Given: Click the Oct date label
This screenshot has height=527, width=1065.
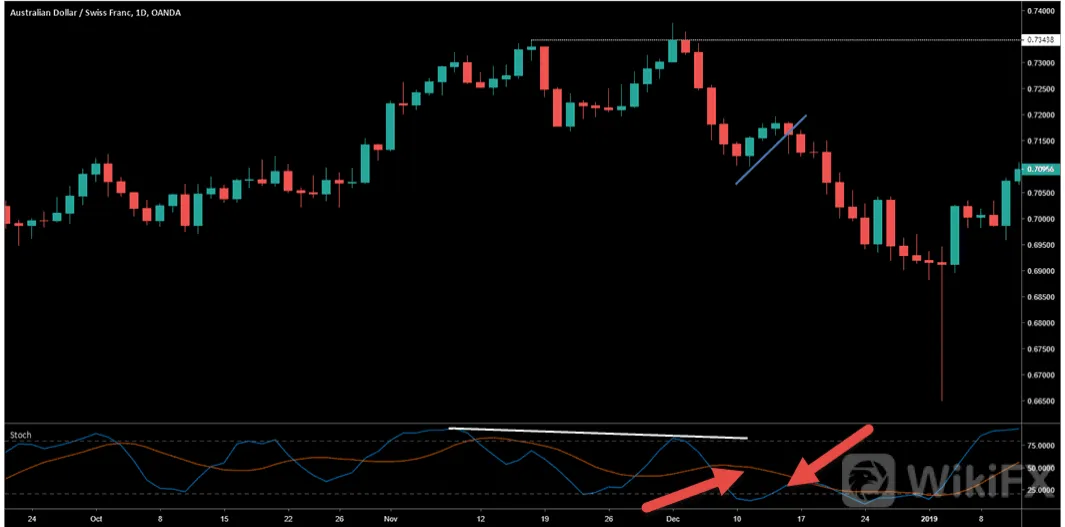Looking at the screenshot, I should tap(96, 517).
